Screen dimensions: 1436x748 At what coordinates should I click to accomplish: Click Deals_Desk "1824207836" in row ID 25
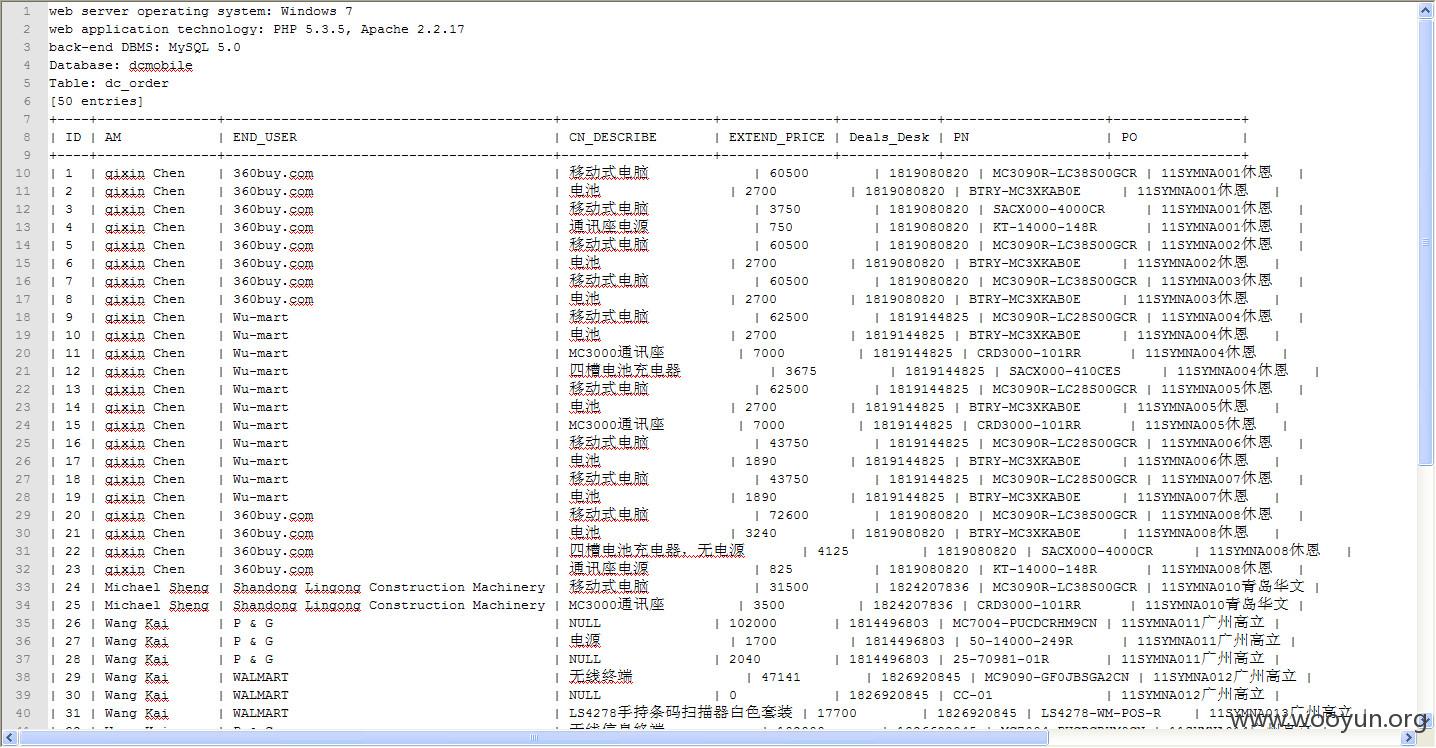(913, 606)
